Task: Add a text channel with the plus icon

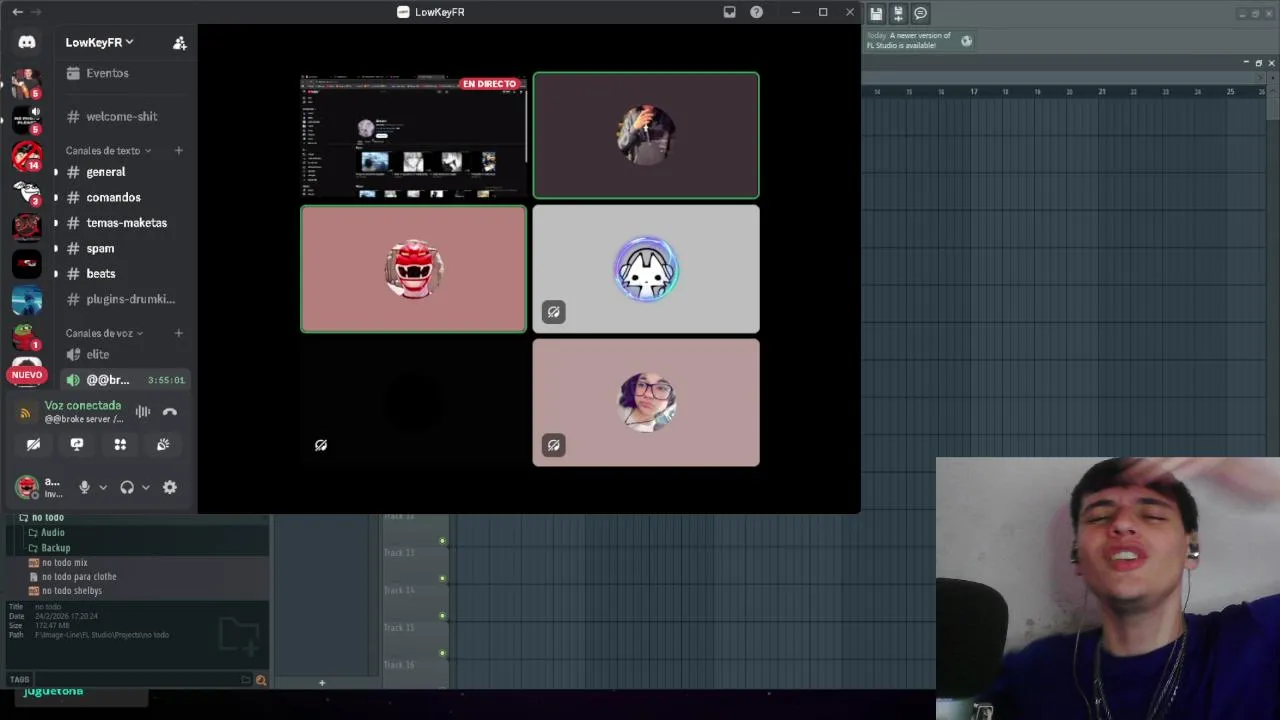Action: [x=178, y=151]
